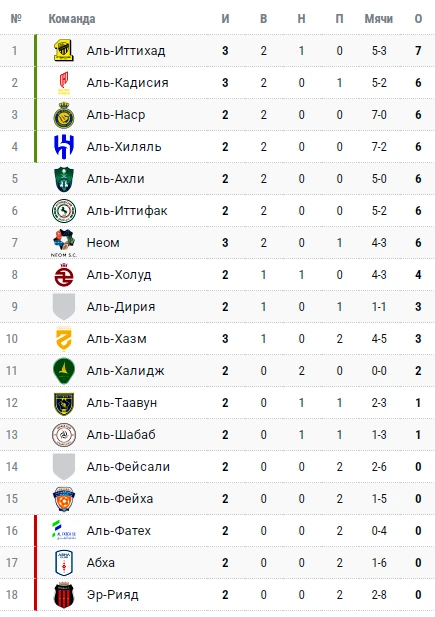
Task: Select the Al-Kholood red emblem
Action: (64, 275)
